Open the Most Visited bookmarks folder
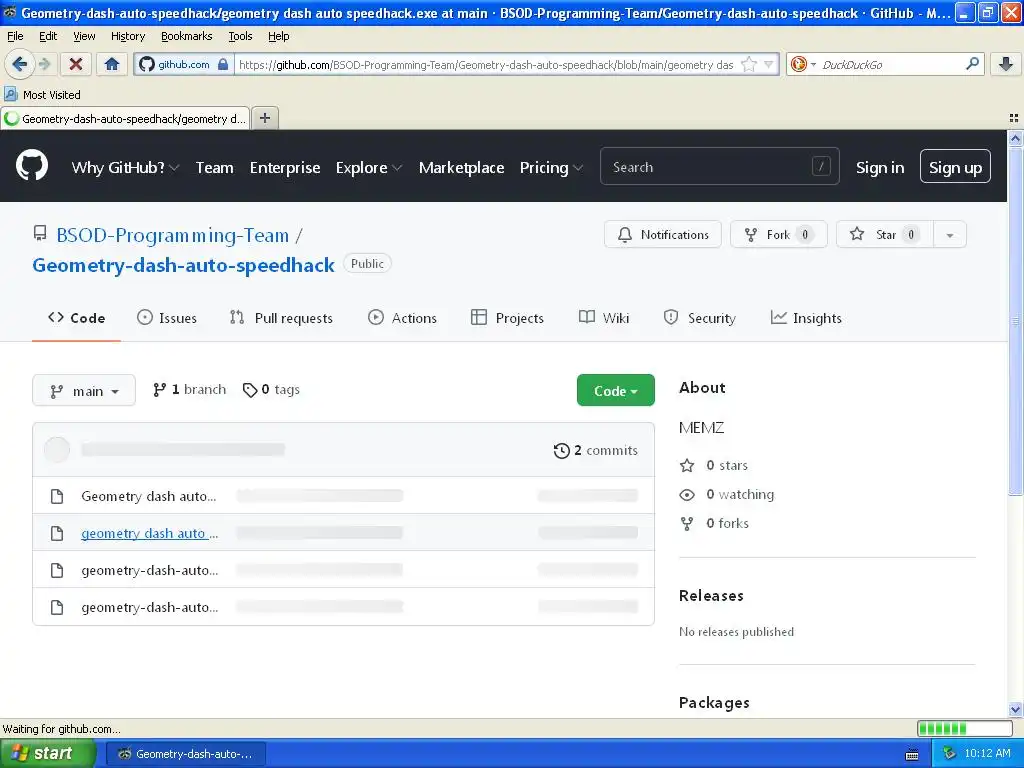This screenshot has width=1024, height=768. point(42,95)
